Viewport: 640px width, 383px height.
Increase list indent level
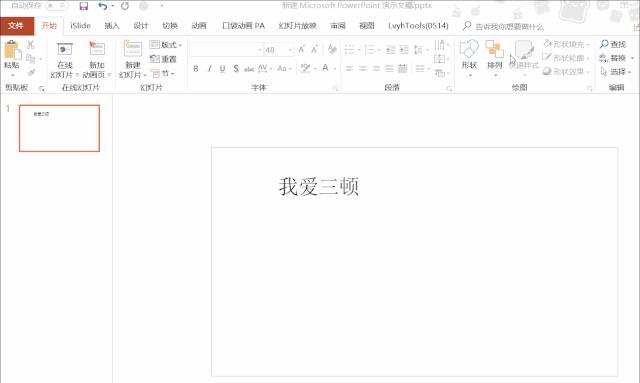(404, 50)
